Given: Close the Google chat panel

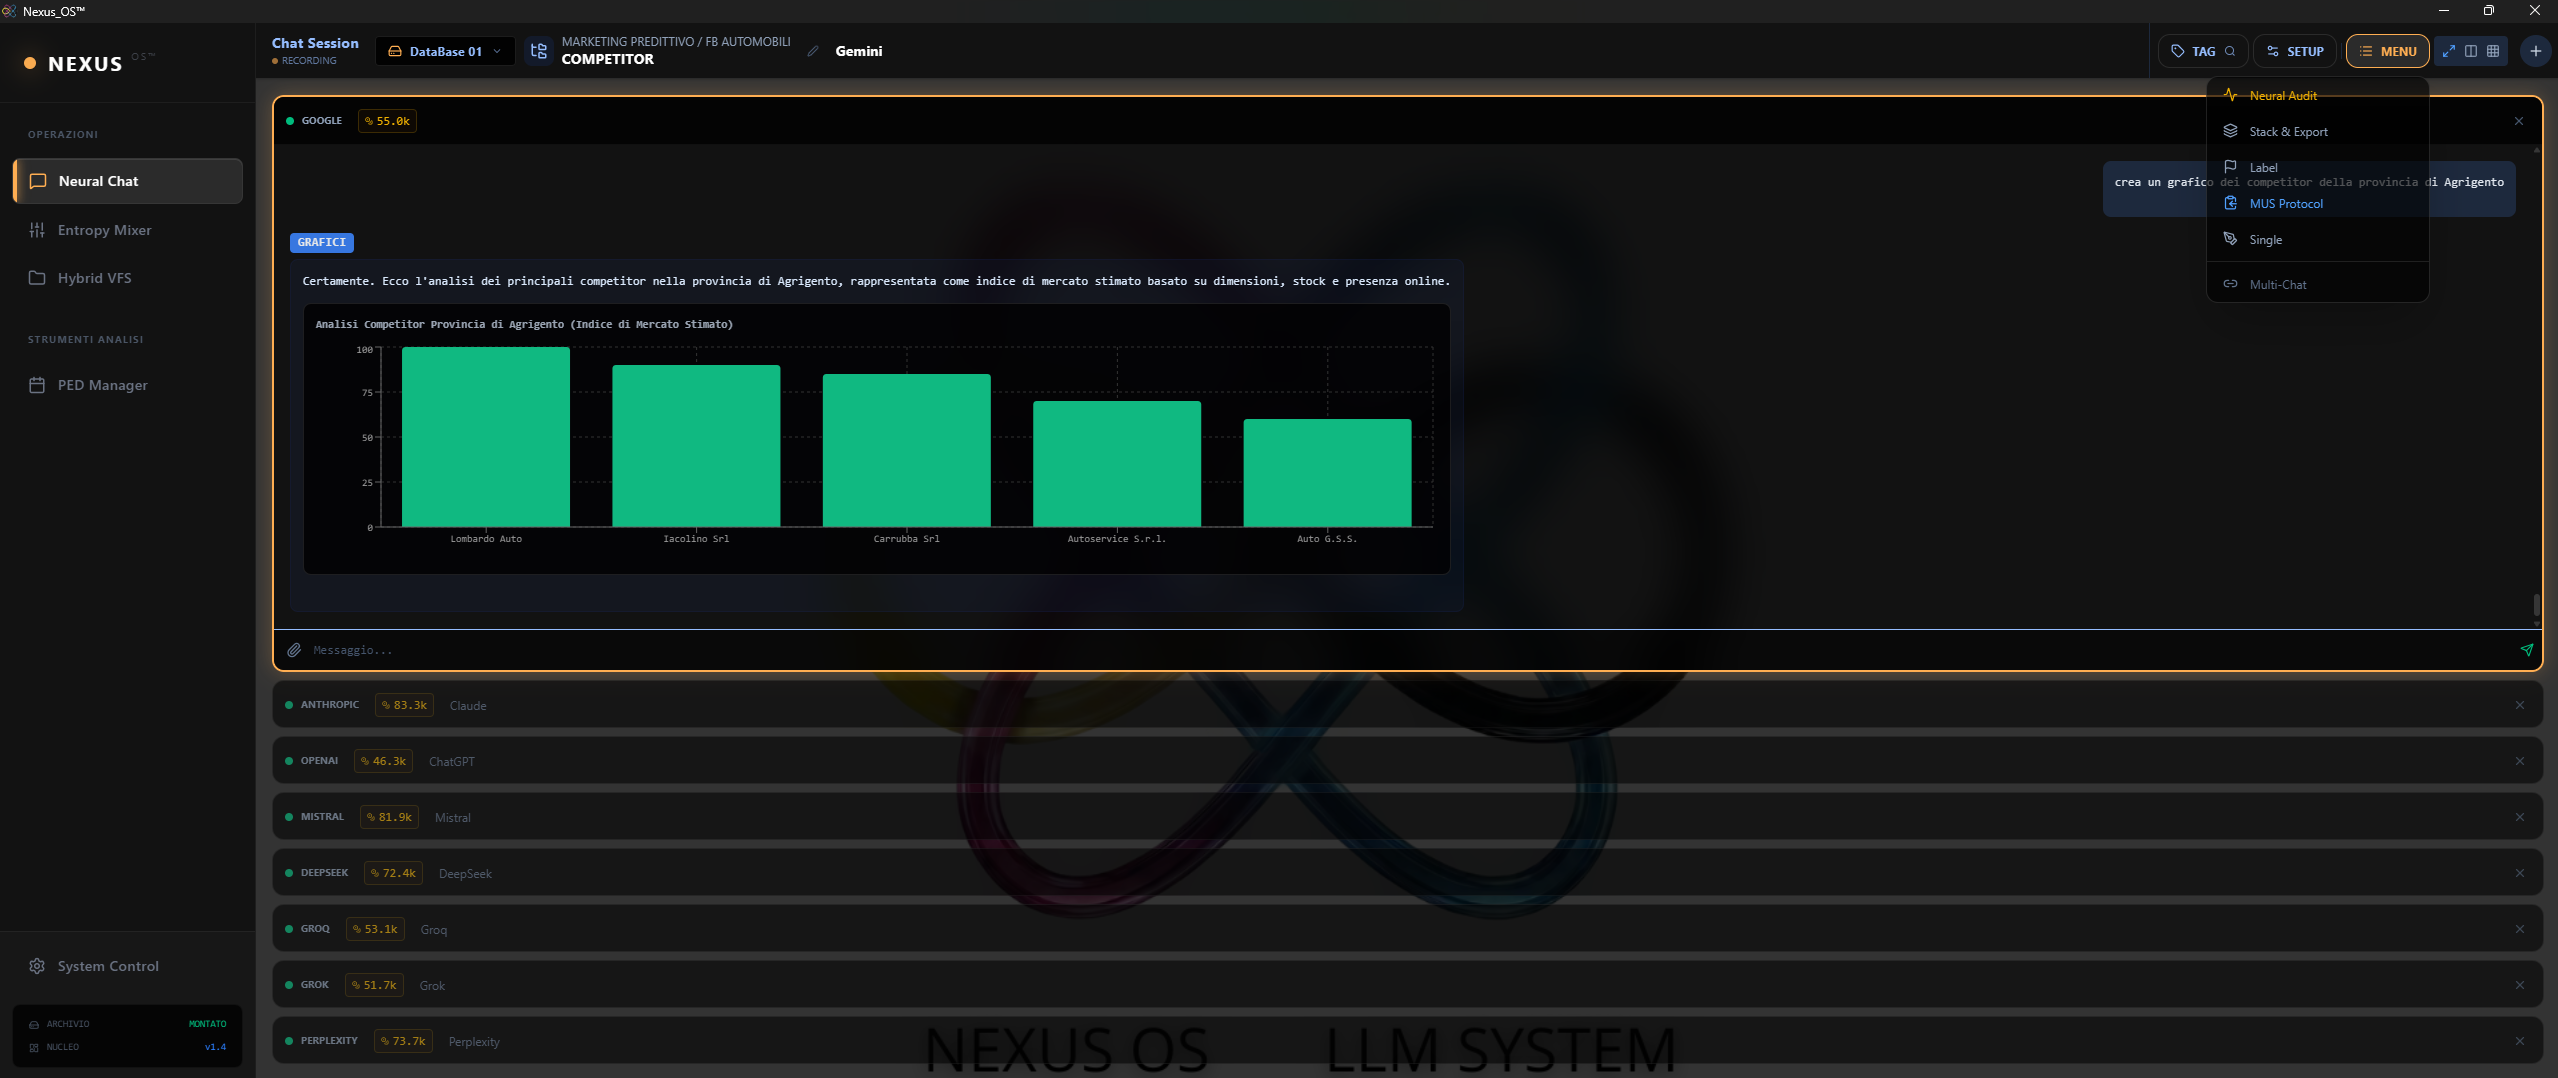Looking at the screenshot, I should point(2519,121).
